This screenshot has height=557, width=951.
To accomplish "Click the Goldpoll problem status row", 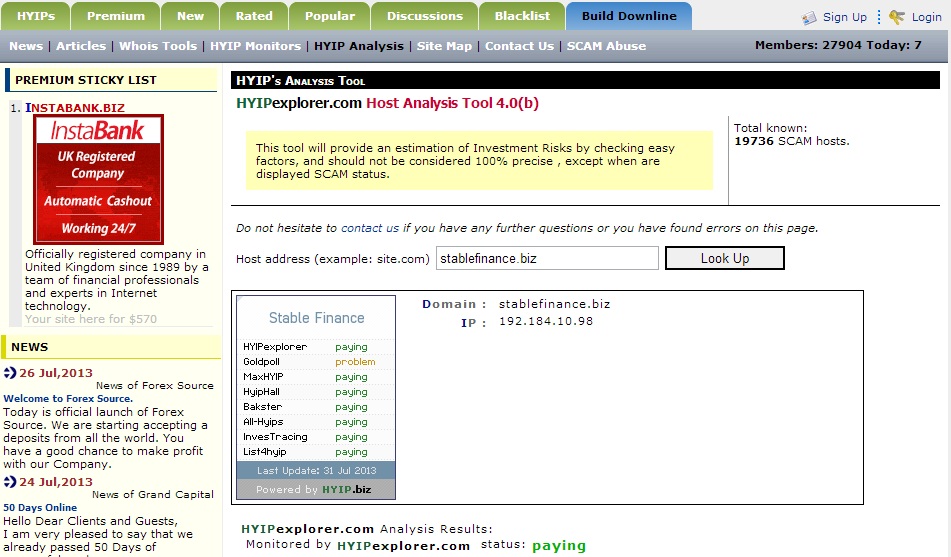I will [315, 362].
